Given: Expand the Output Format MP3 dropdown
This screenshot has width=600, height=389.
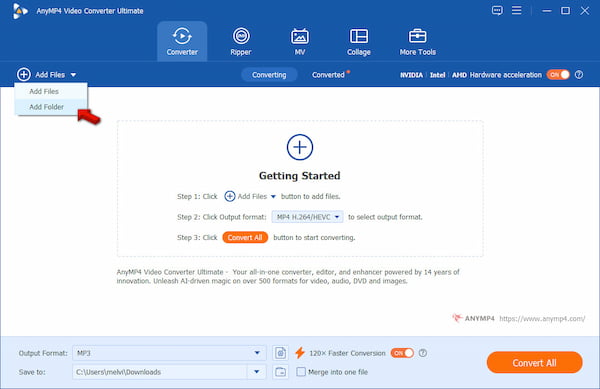Looking at the screenshot, I should (169, 353).
